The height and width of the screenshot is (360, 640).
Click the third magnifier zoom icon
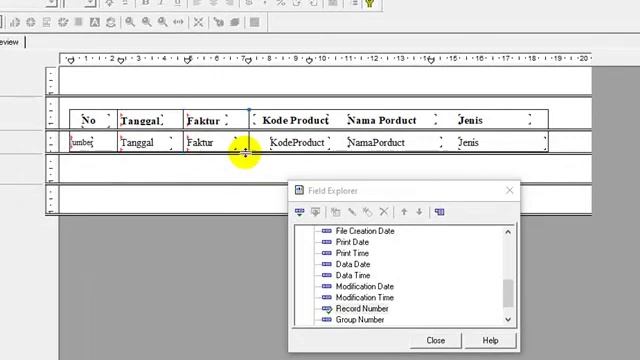[162, 22]
